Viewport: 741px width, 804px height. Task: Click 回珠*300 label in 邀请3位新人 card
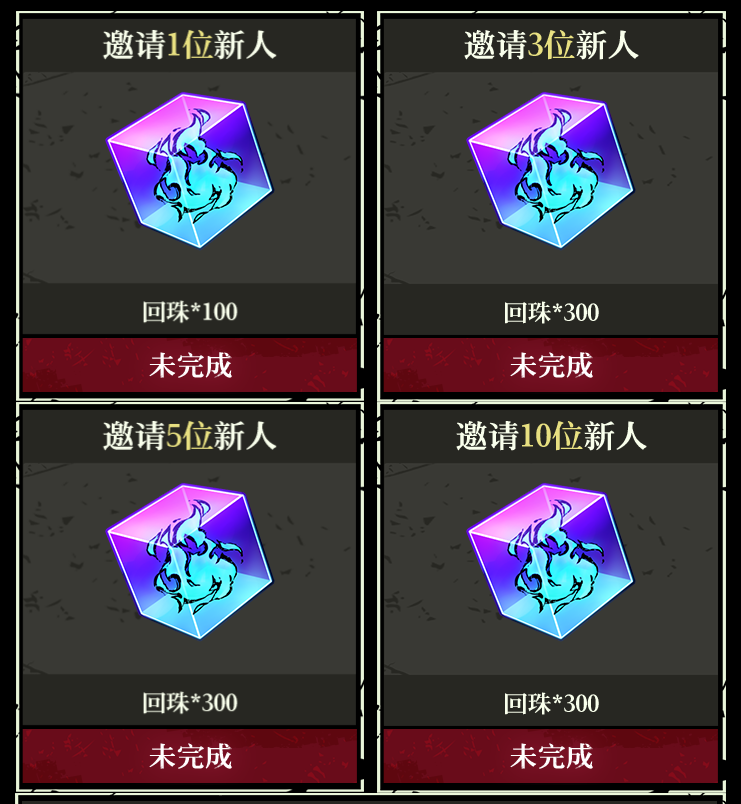click(x=551, y=312)
